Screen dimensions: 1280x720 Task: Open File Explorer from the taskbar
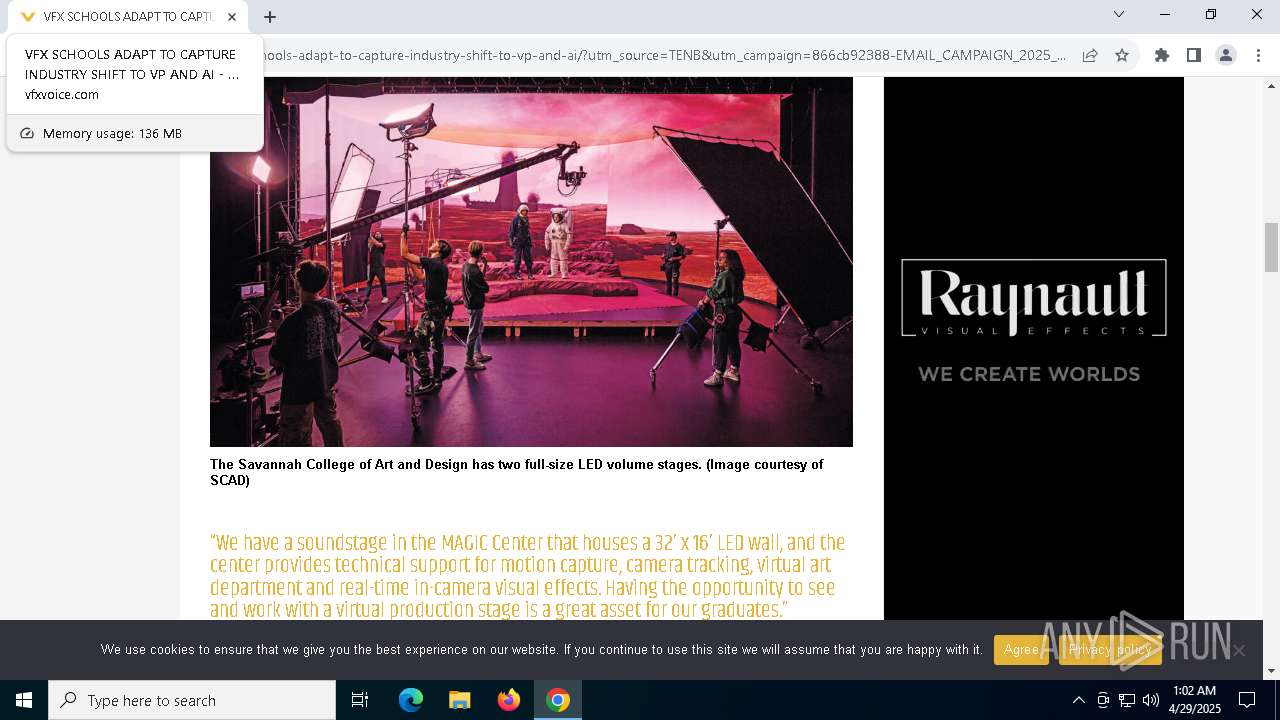[459, 700]
